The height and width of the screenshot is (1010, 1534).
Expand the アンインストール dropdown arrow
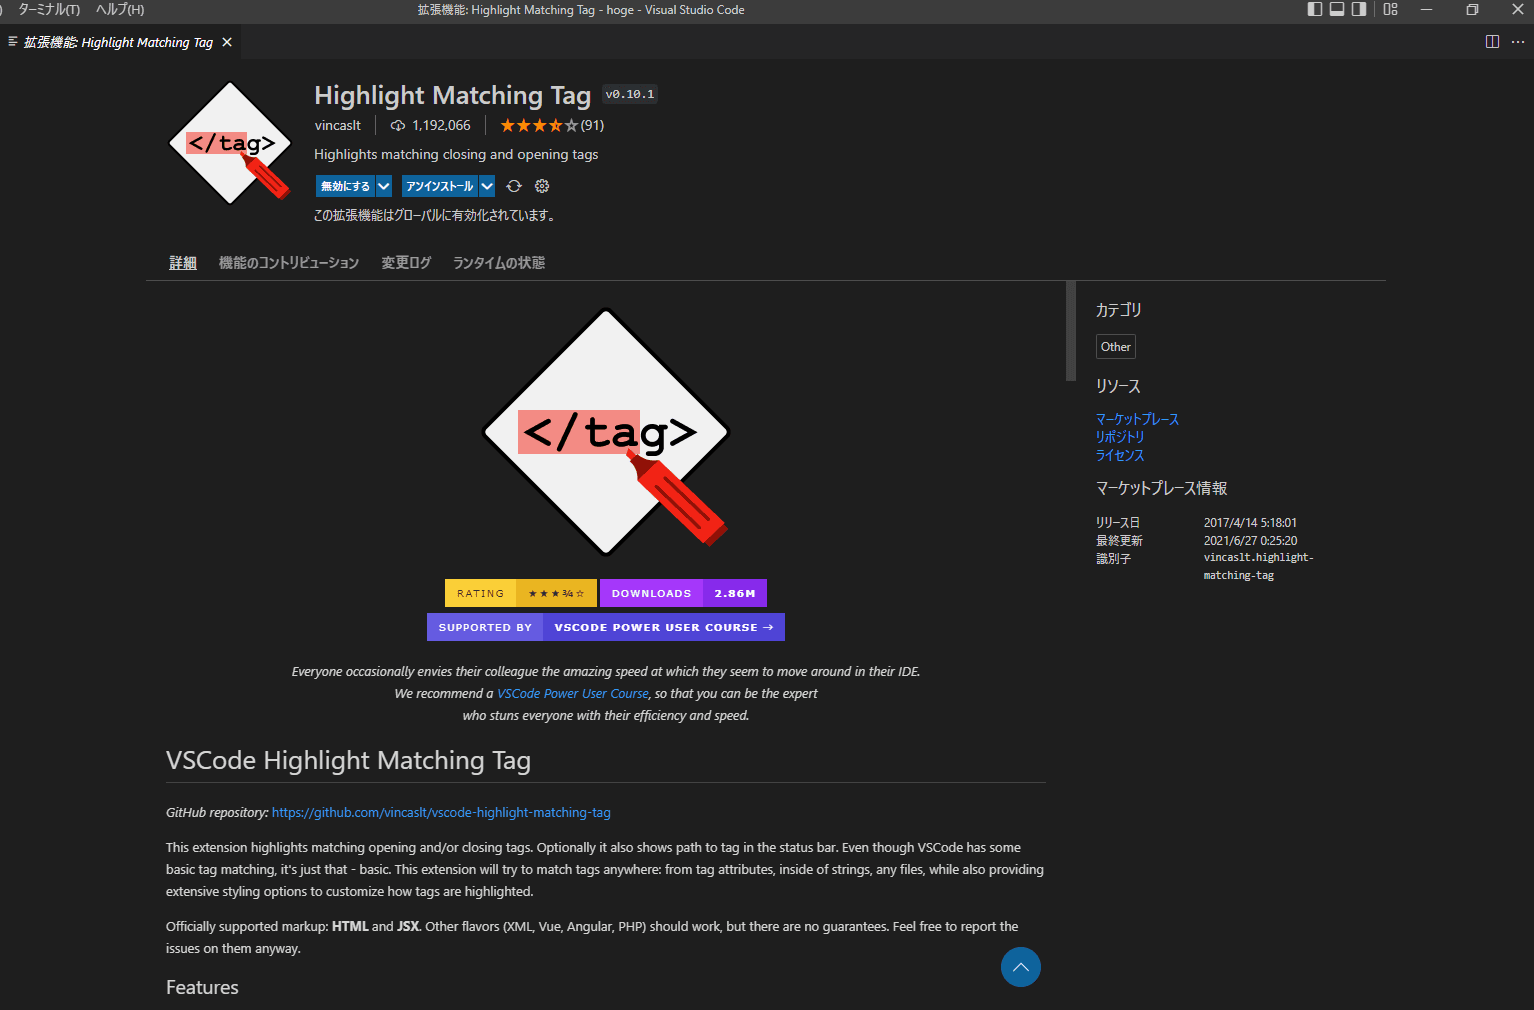(487, 186)
